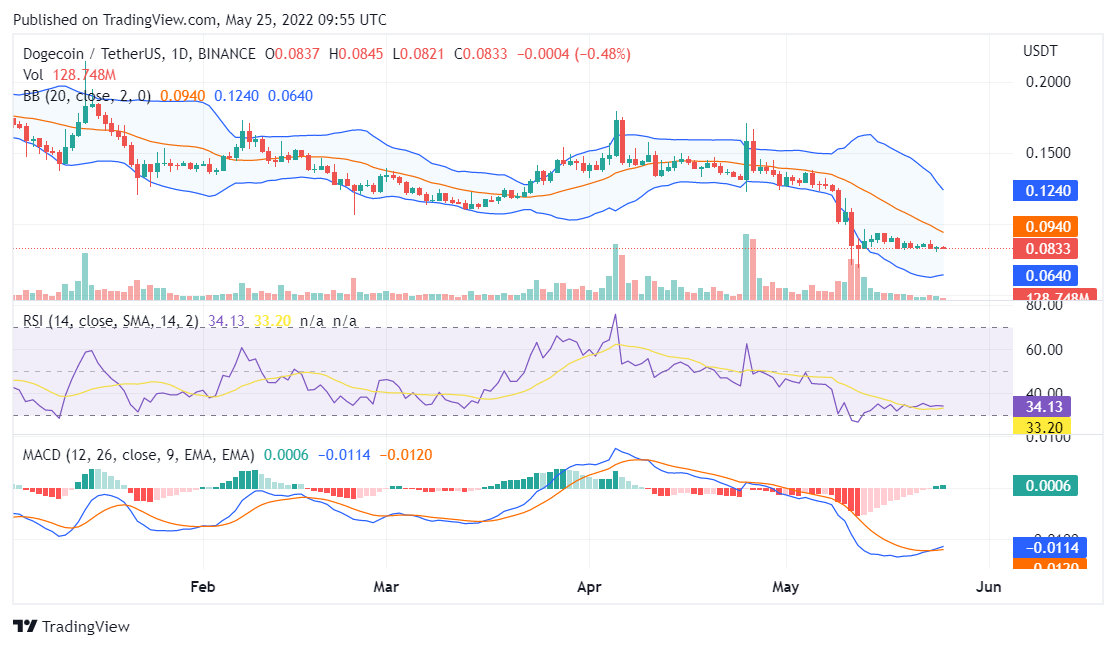Select Feb on the time axis

pos(202,587)
